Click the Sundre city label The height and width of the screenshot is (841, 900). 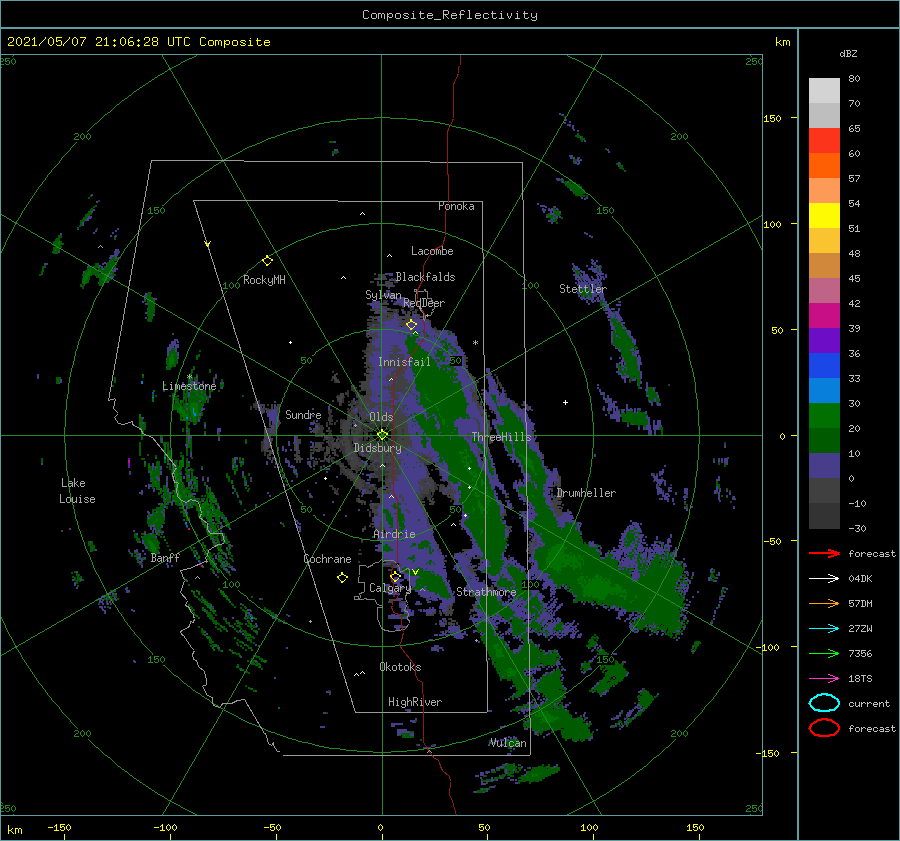pyautogui.click(x=303, y=414)
